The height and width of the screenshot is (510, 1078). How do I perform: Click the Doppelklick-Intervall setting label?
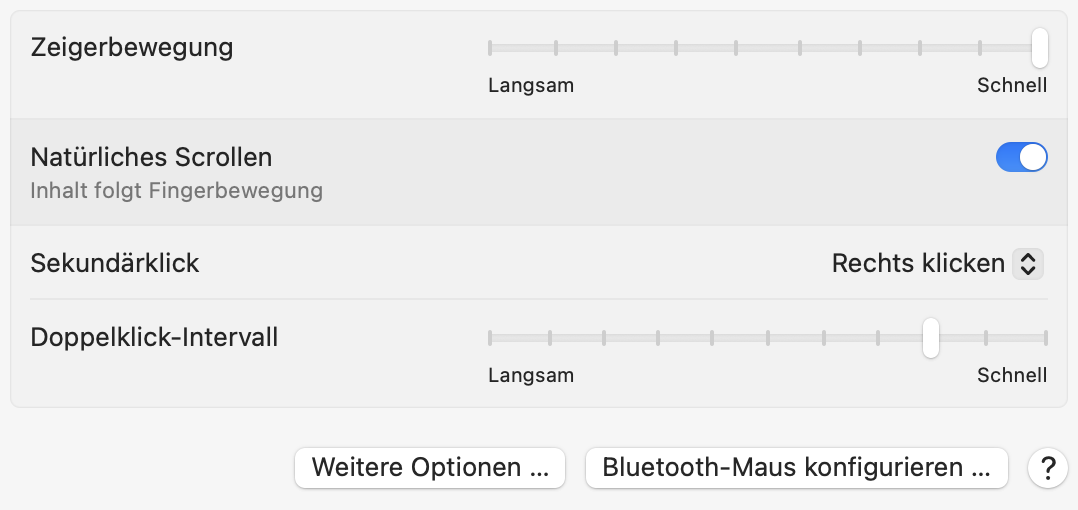coord(154,337)
